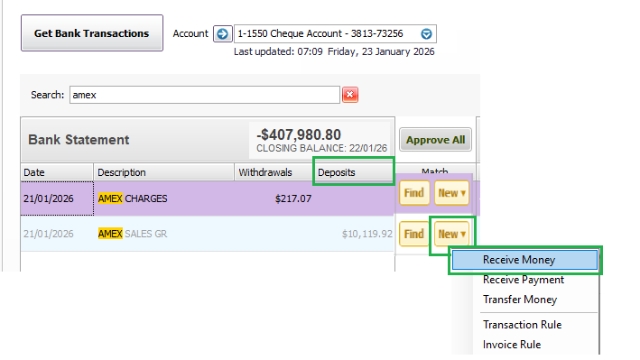
Task: Click the Get Bank Transactions button
Action: point(92,33)
